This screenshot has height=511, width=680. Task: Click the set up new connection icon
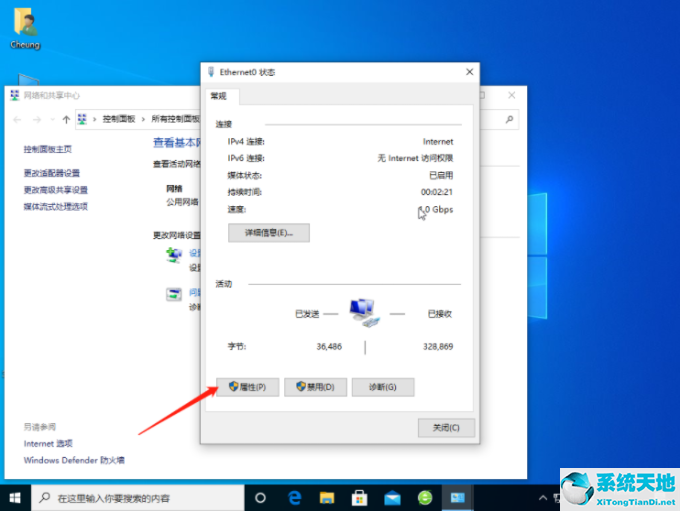(x=174, y=255)
